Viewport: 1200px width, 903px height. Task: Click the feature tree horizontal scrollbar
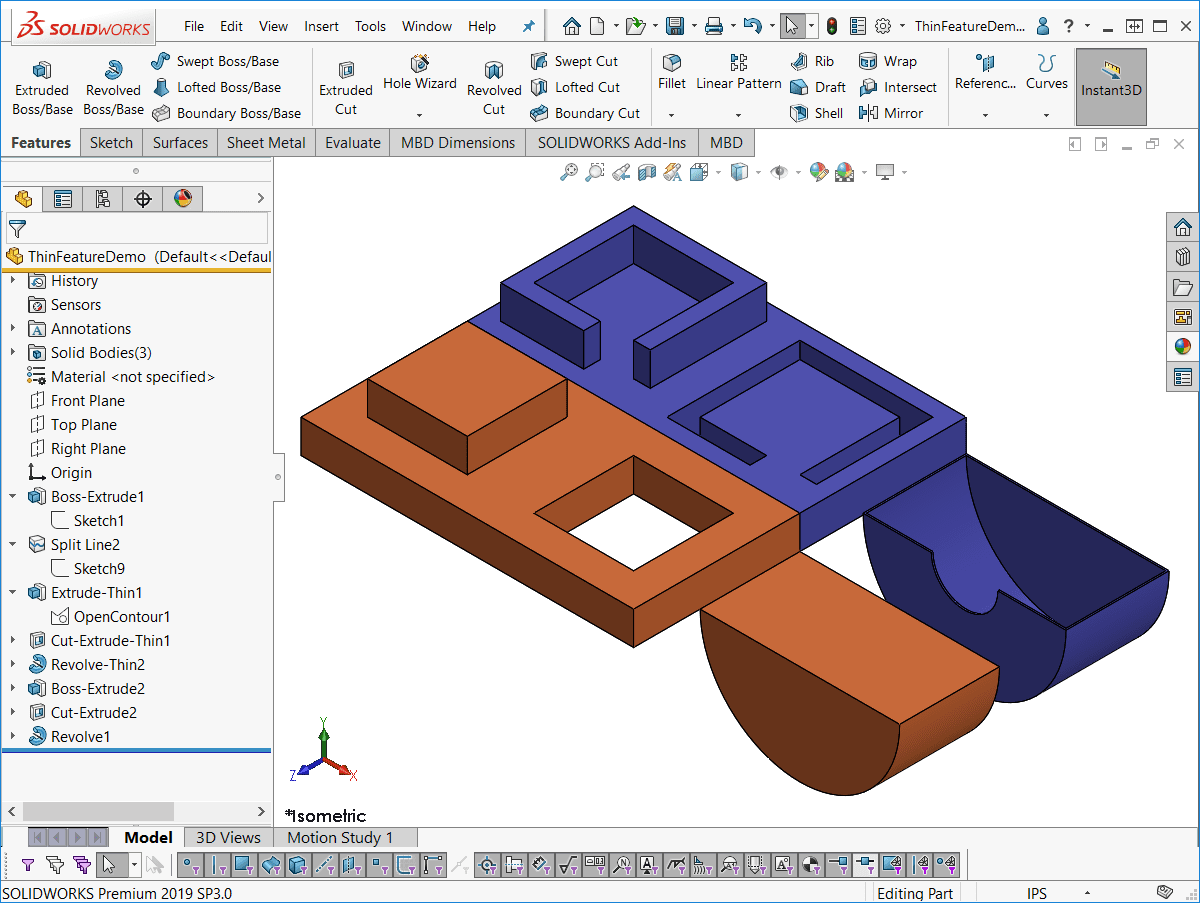[137, 811]
